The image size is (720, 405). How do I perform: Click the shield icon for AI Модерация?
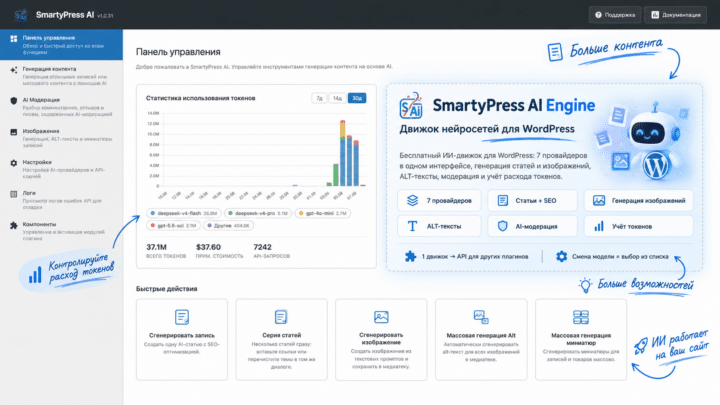click(x=14, y=101)
